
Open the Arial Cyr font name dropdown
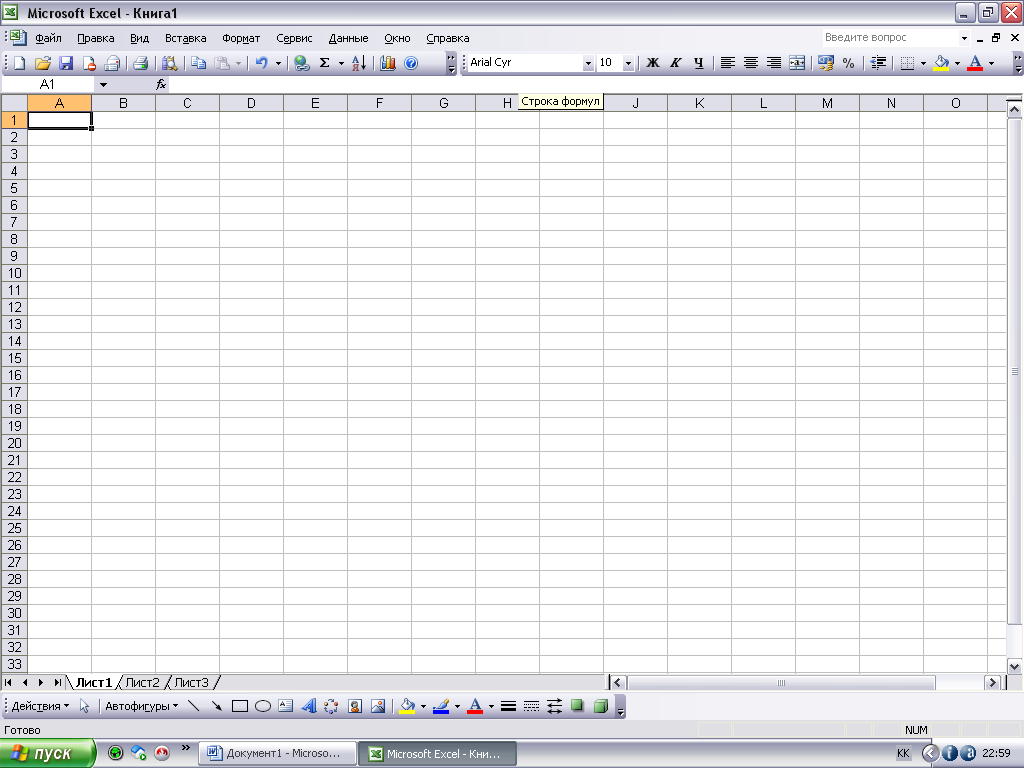pyautogui.click(x=588, y=63)
